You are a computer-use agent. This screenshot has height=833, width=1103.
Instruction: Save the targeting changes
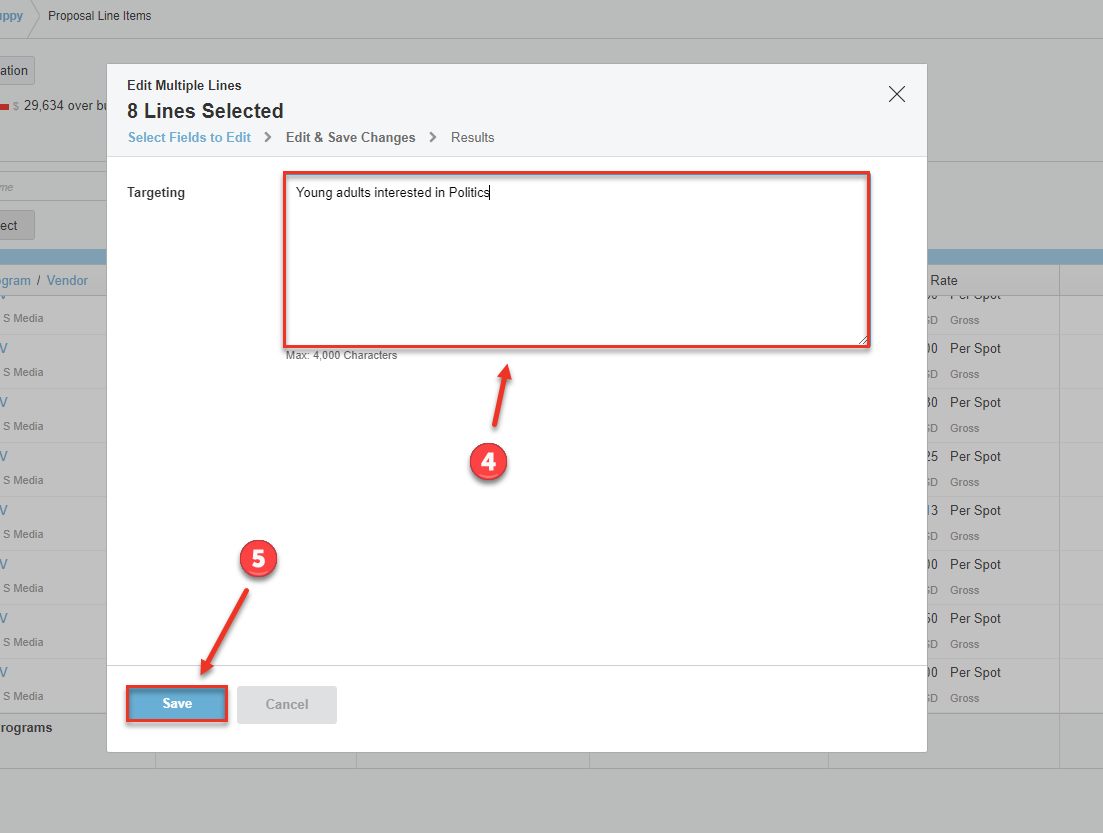(x=177, y=704)
